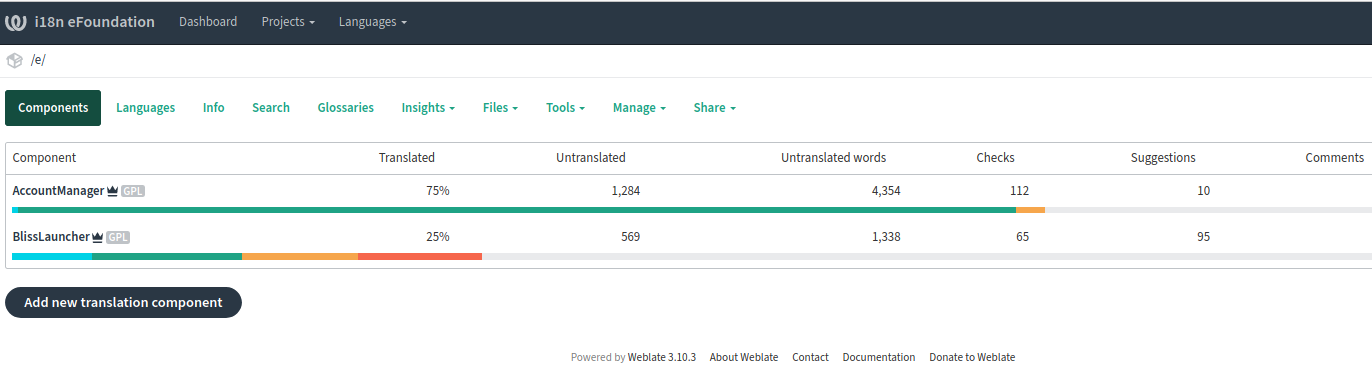Click Add new translation component button
1372x390 pixels.
click(123, 302)
